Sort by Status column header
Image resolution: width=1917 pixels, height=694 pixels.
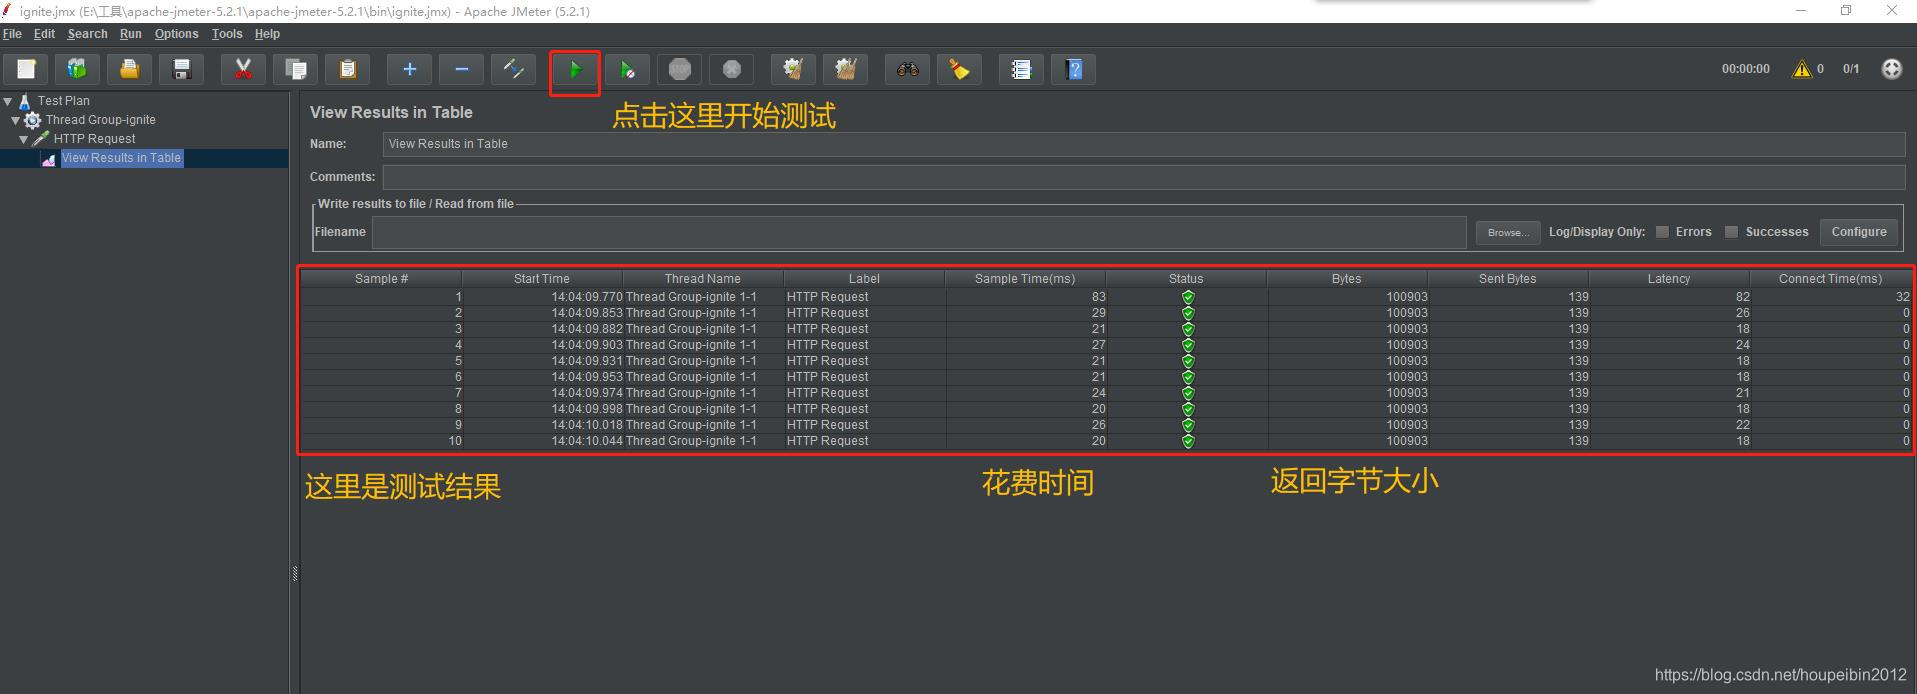click(x=1186, y=279)
